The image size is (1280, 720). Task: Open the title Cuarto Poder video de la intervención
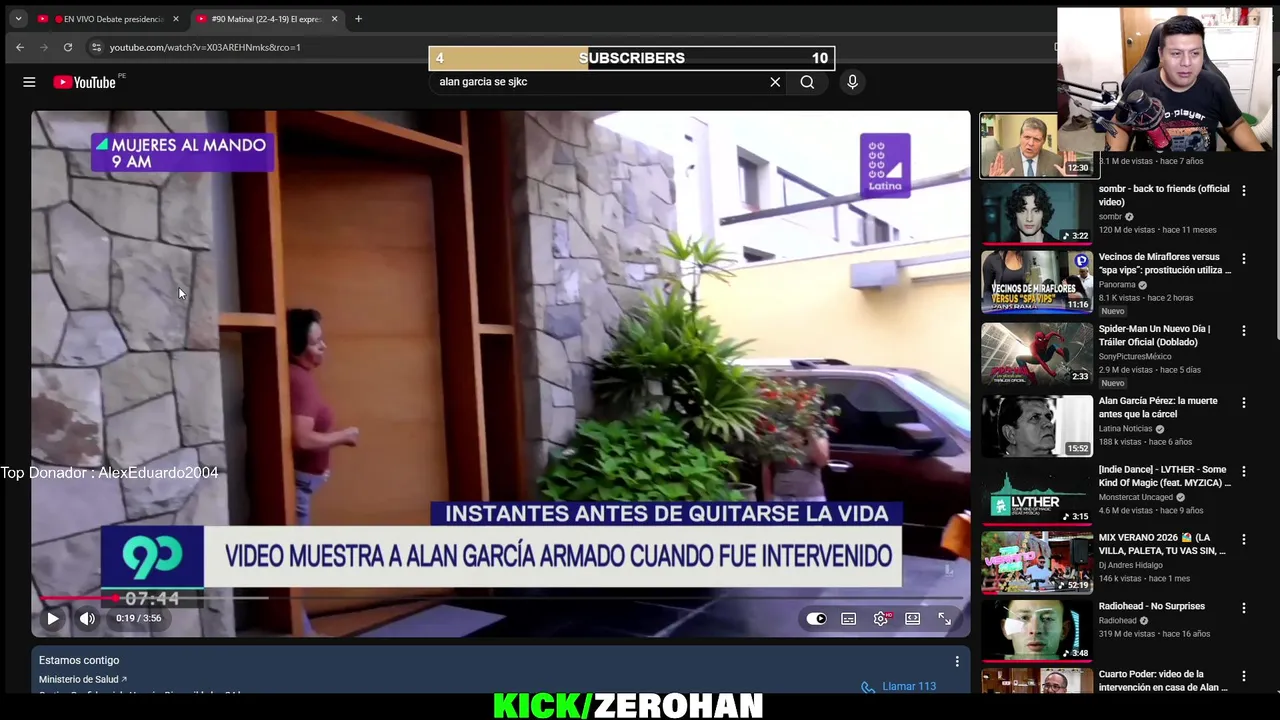1164,679
